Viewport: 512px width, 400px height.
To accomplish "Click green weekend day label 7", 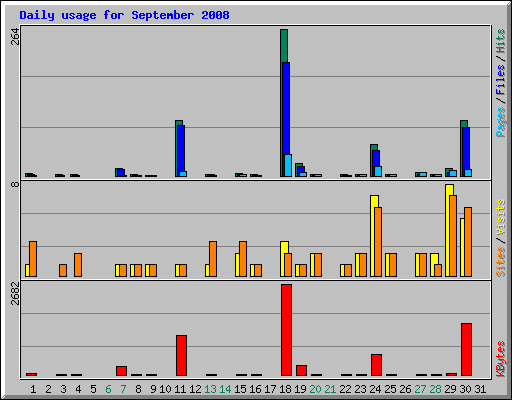I will 123,389.
